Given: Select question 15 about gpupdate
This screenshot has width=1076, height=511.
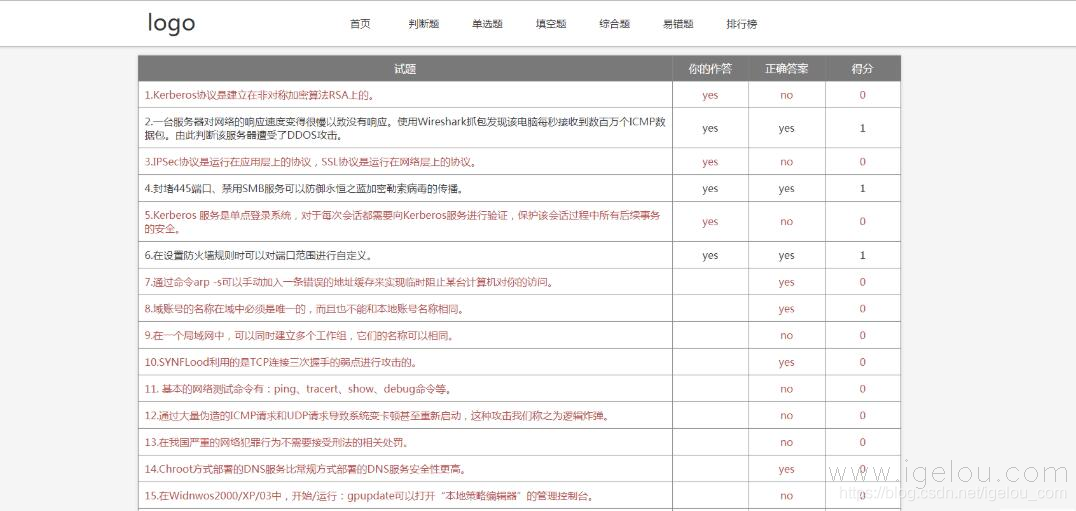Looking at the screenshot, I should [x=369, y=496].
